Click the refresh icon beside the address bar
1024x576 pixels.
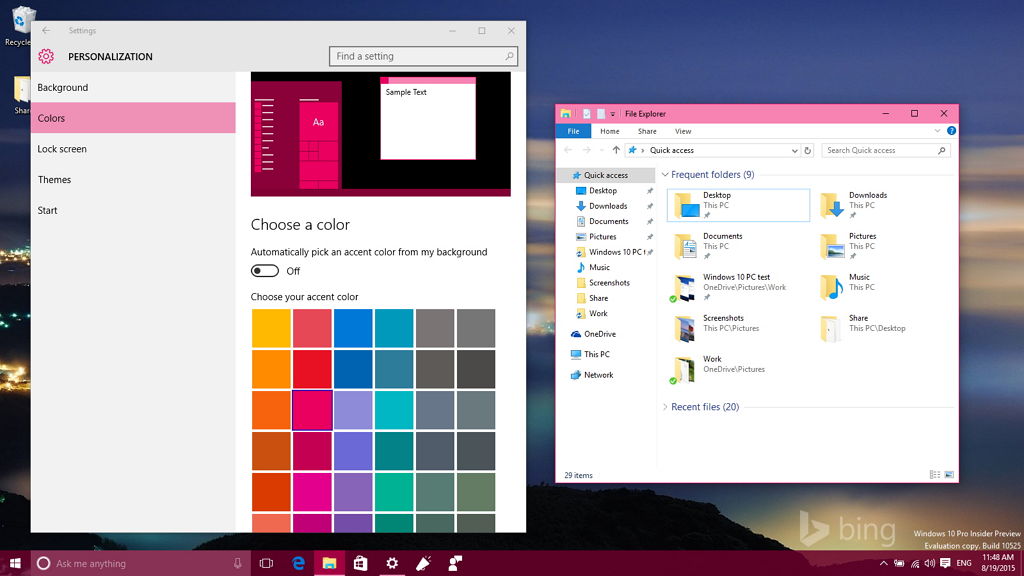808,150
